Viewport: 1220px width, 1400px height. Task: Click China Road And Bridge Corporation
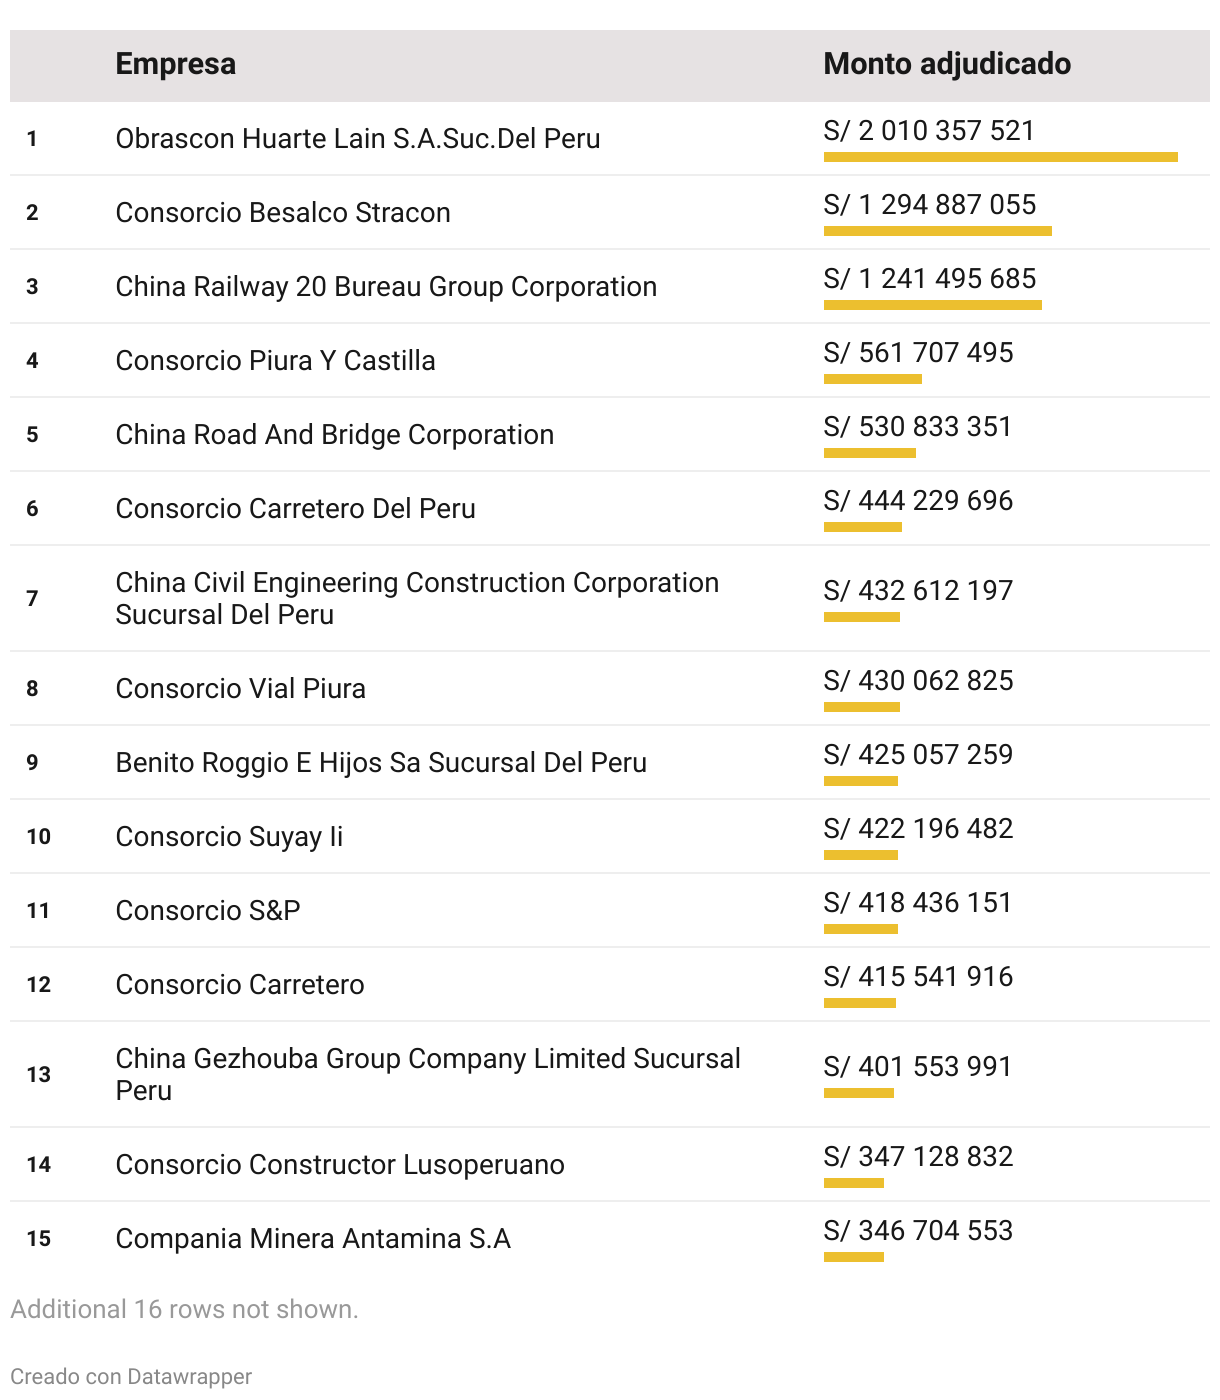[334, 434]
